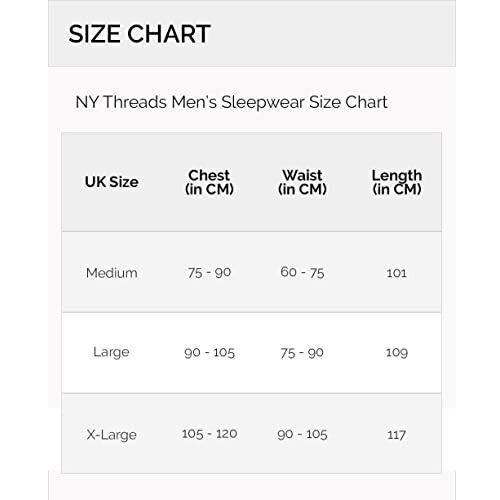Screen dimensions: 500x500
Task: Select the X-Large size row label
Action: pos(111,435)
